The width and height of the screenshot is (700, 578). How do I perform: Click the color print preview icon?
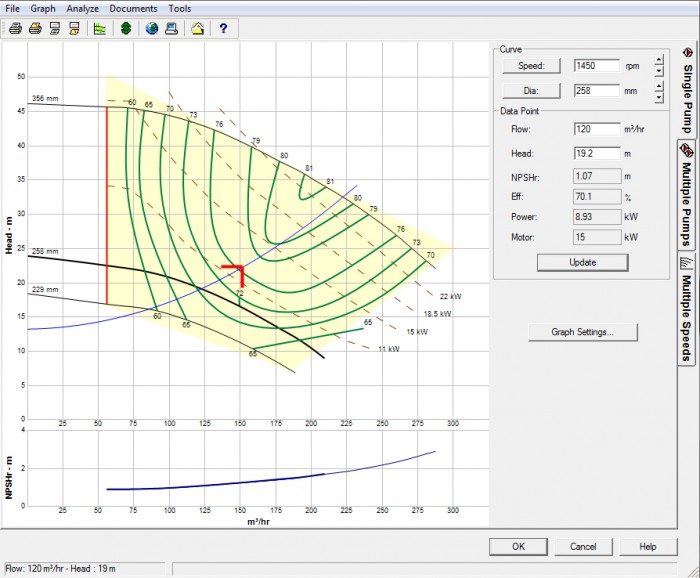[75, 29]
